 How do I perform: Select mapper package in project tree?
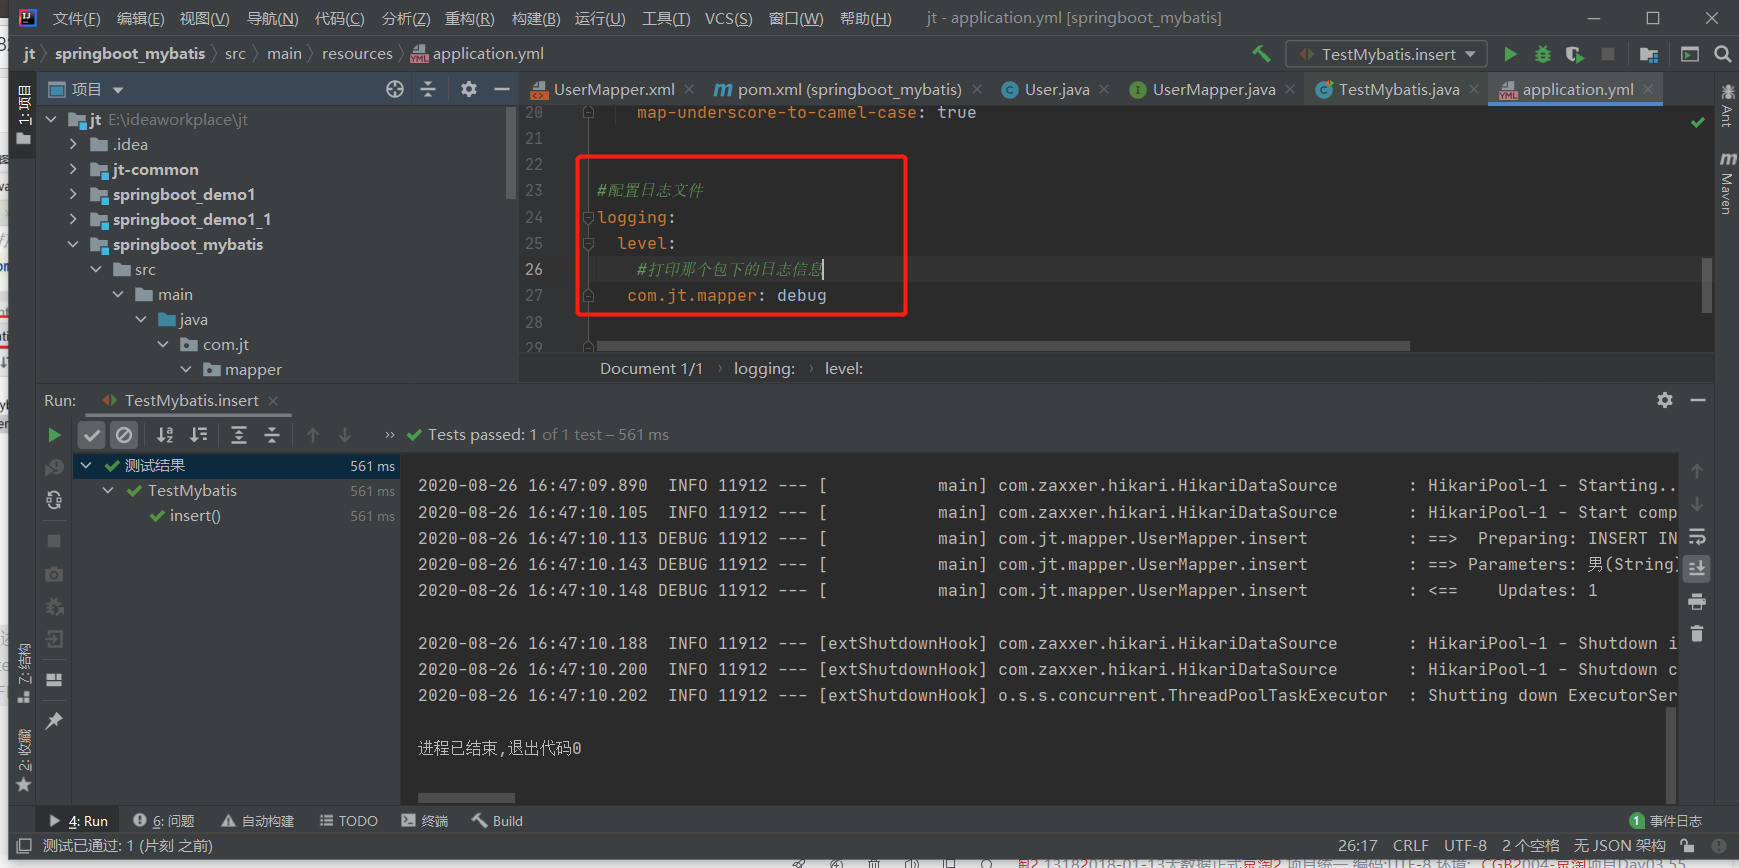[252, 370]
